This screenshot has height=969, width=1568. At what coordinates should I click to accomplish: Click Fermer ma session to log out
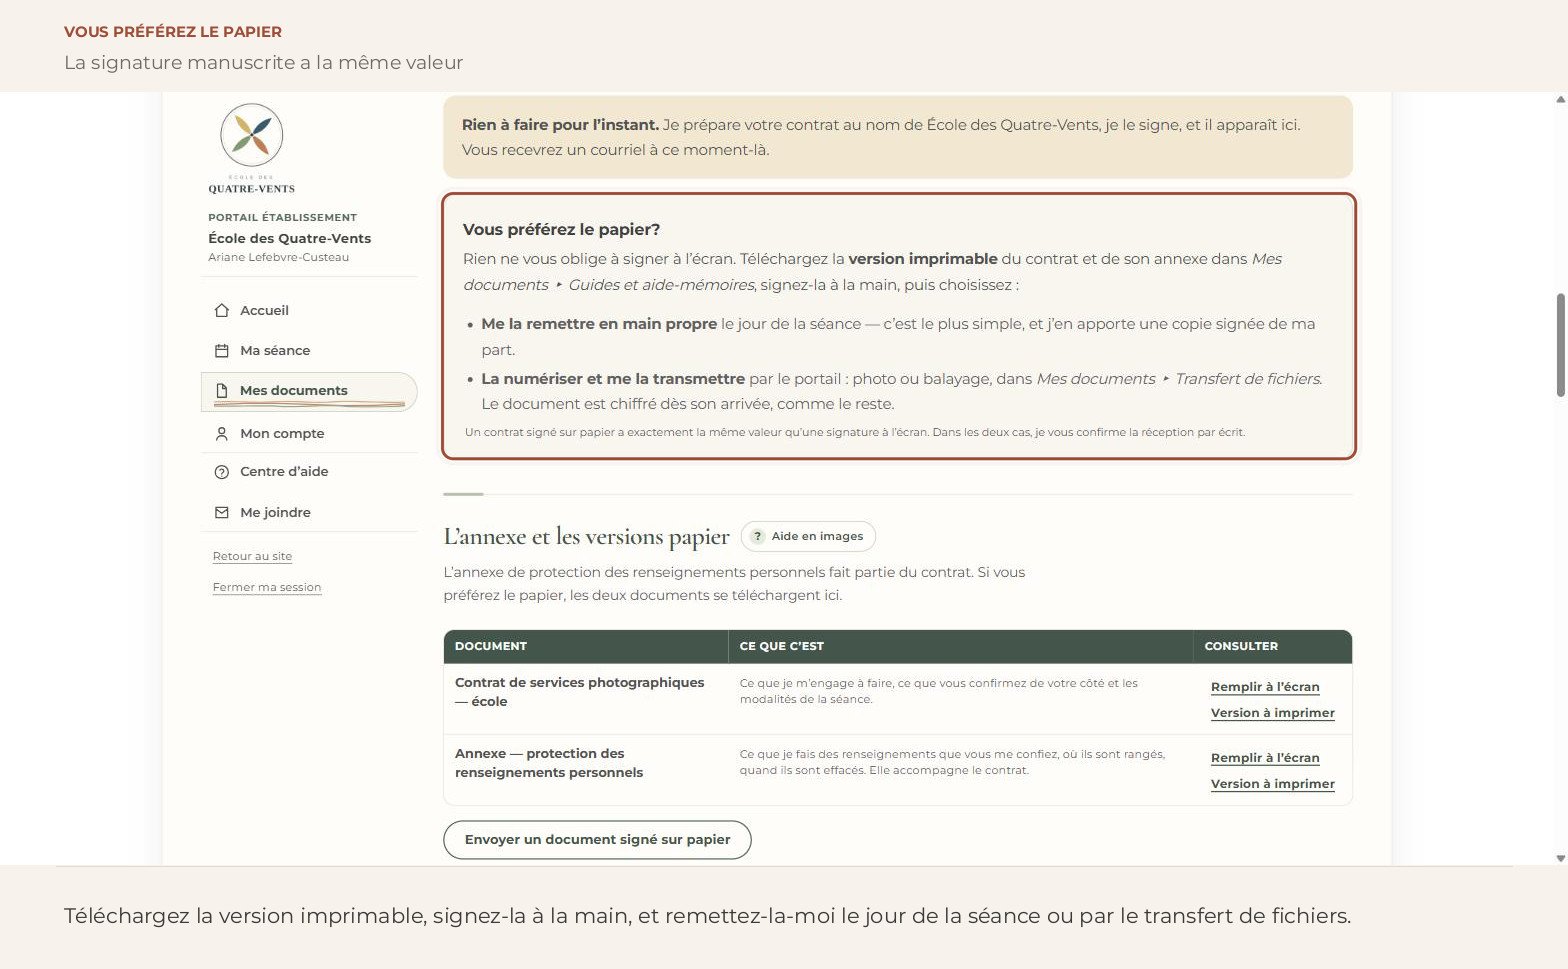coord(267,588)
